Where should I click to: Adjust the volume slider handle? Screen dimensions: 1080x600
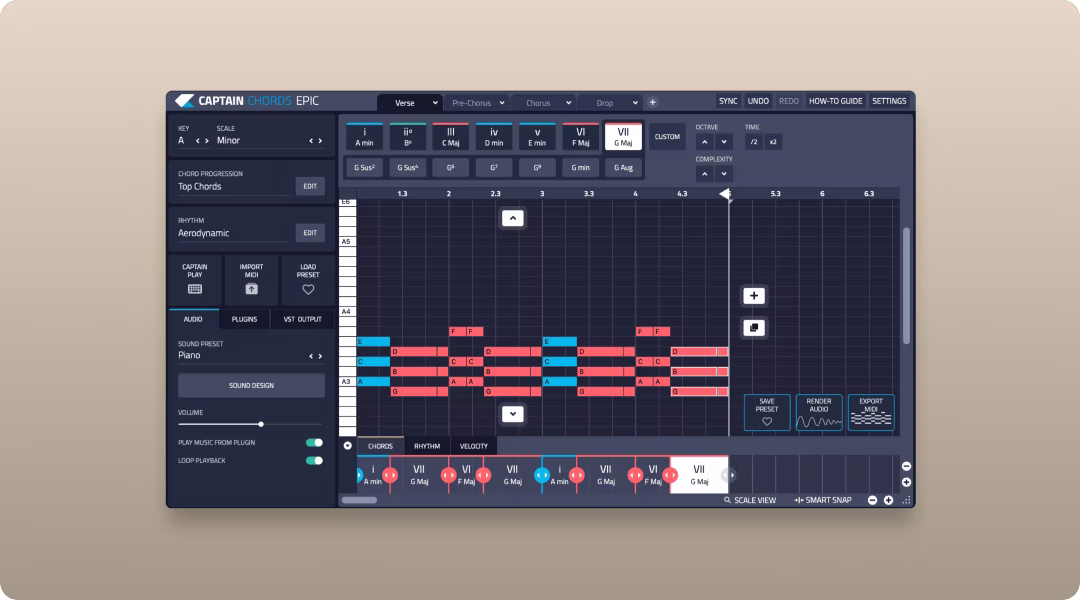(261, 424)
